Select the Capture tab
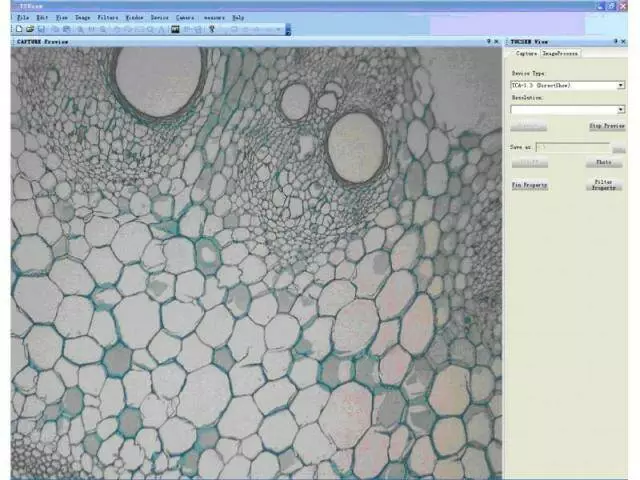640x480 pixels. [x=526, y=53]
